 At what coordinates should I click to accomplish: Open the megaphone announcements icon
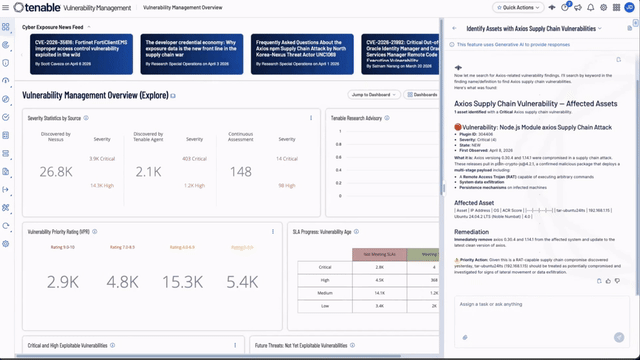[578, 7]
